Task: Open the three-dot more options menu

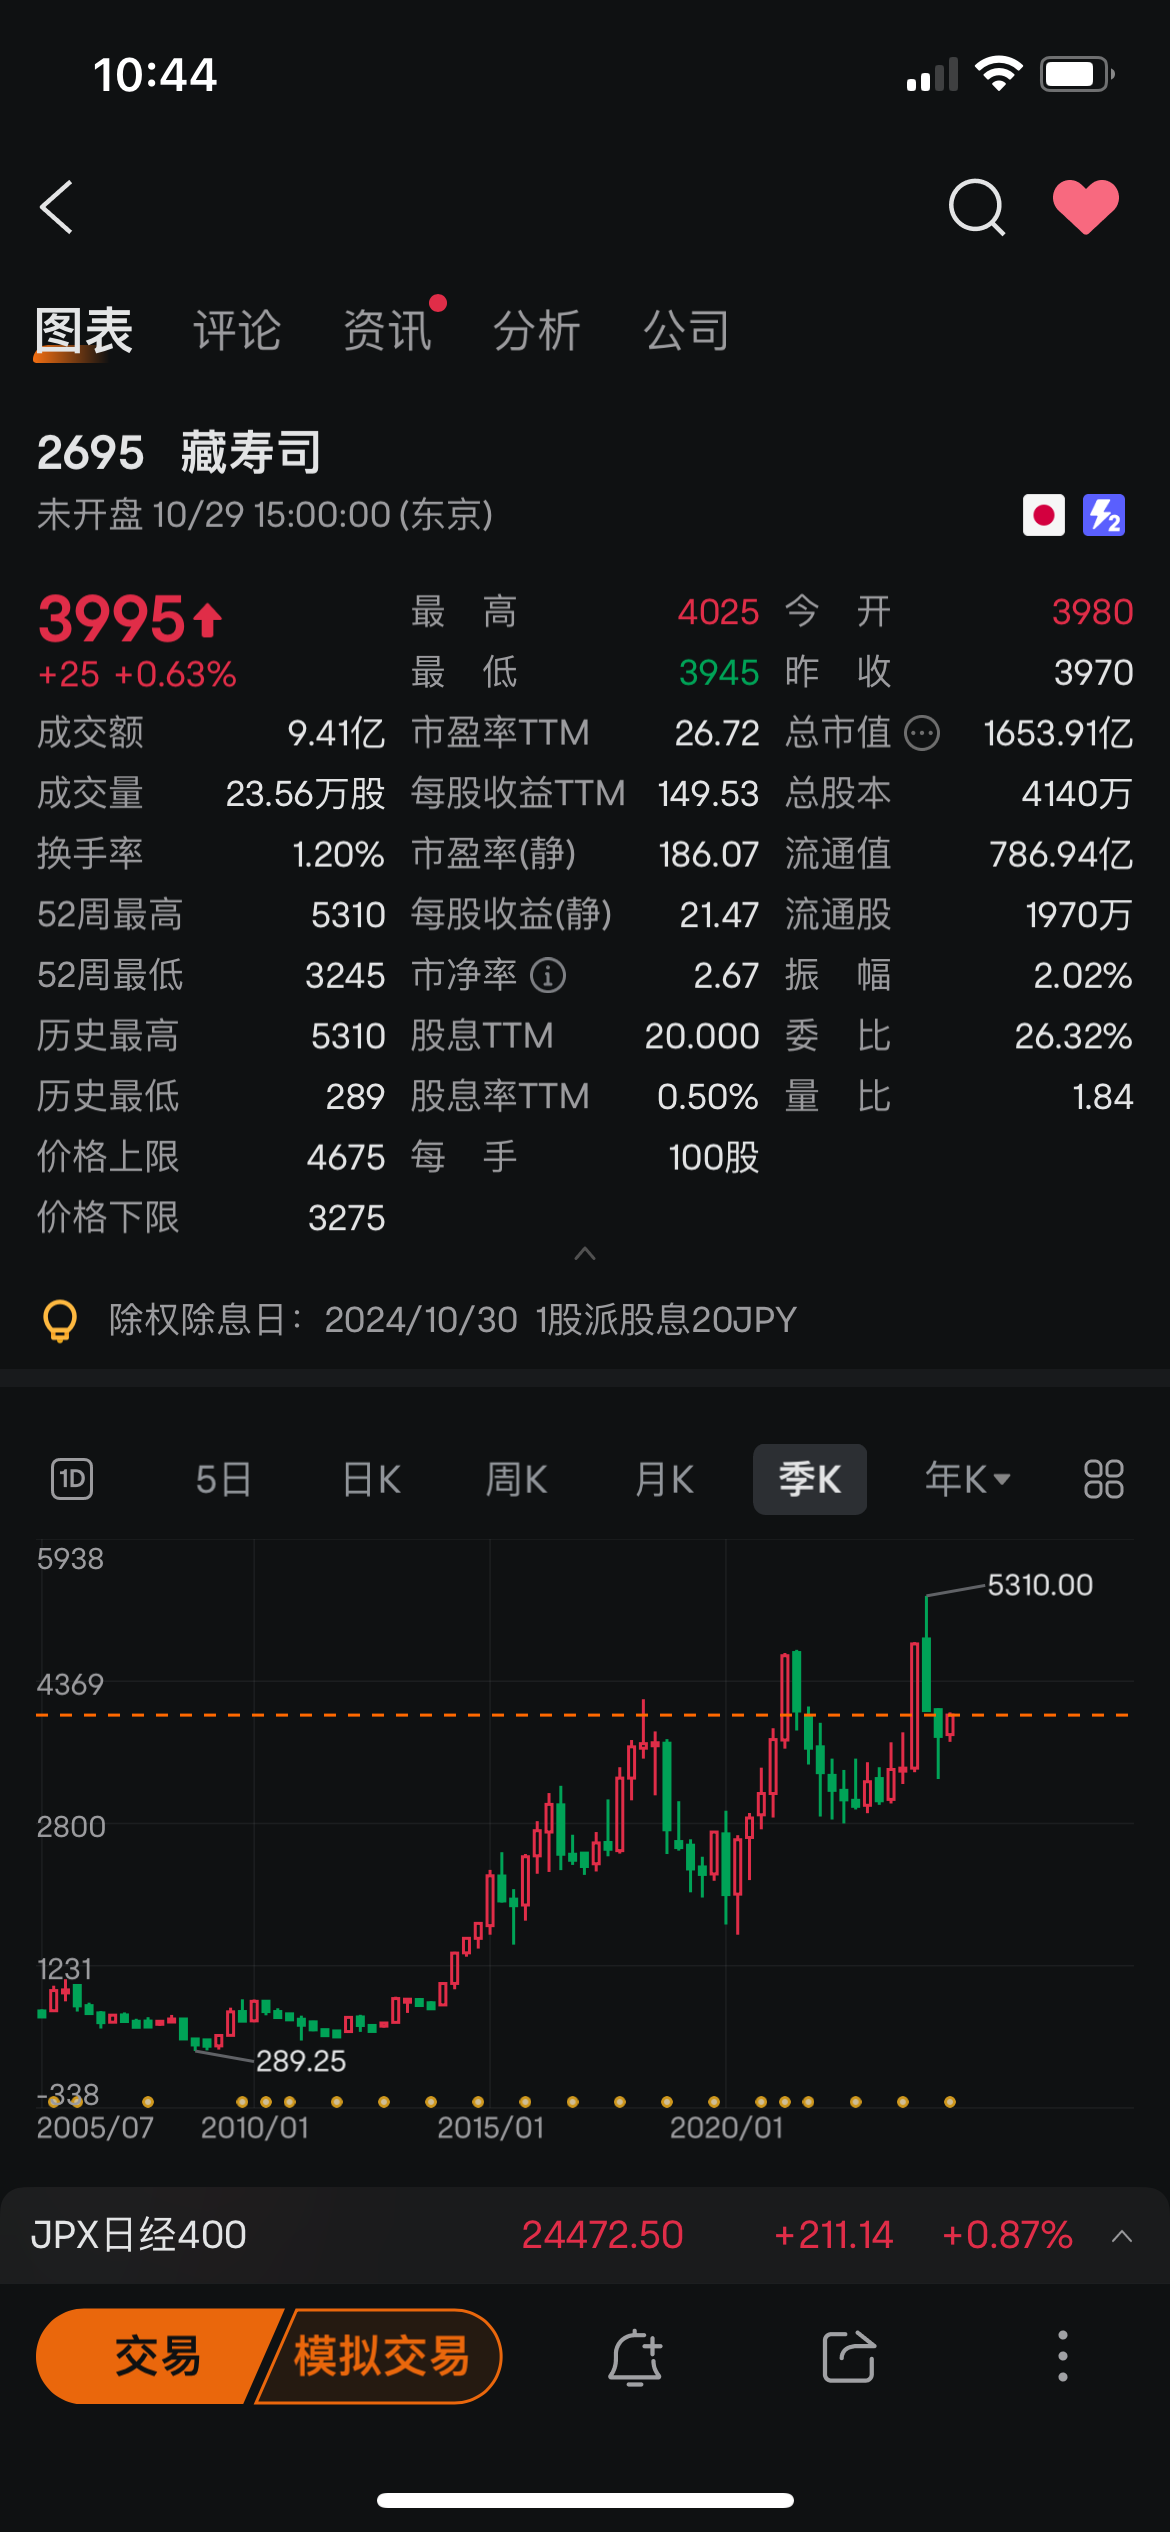Action: pos(1063,2357)
